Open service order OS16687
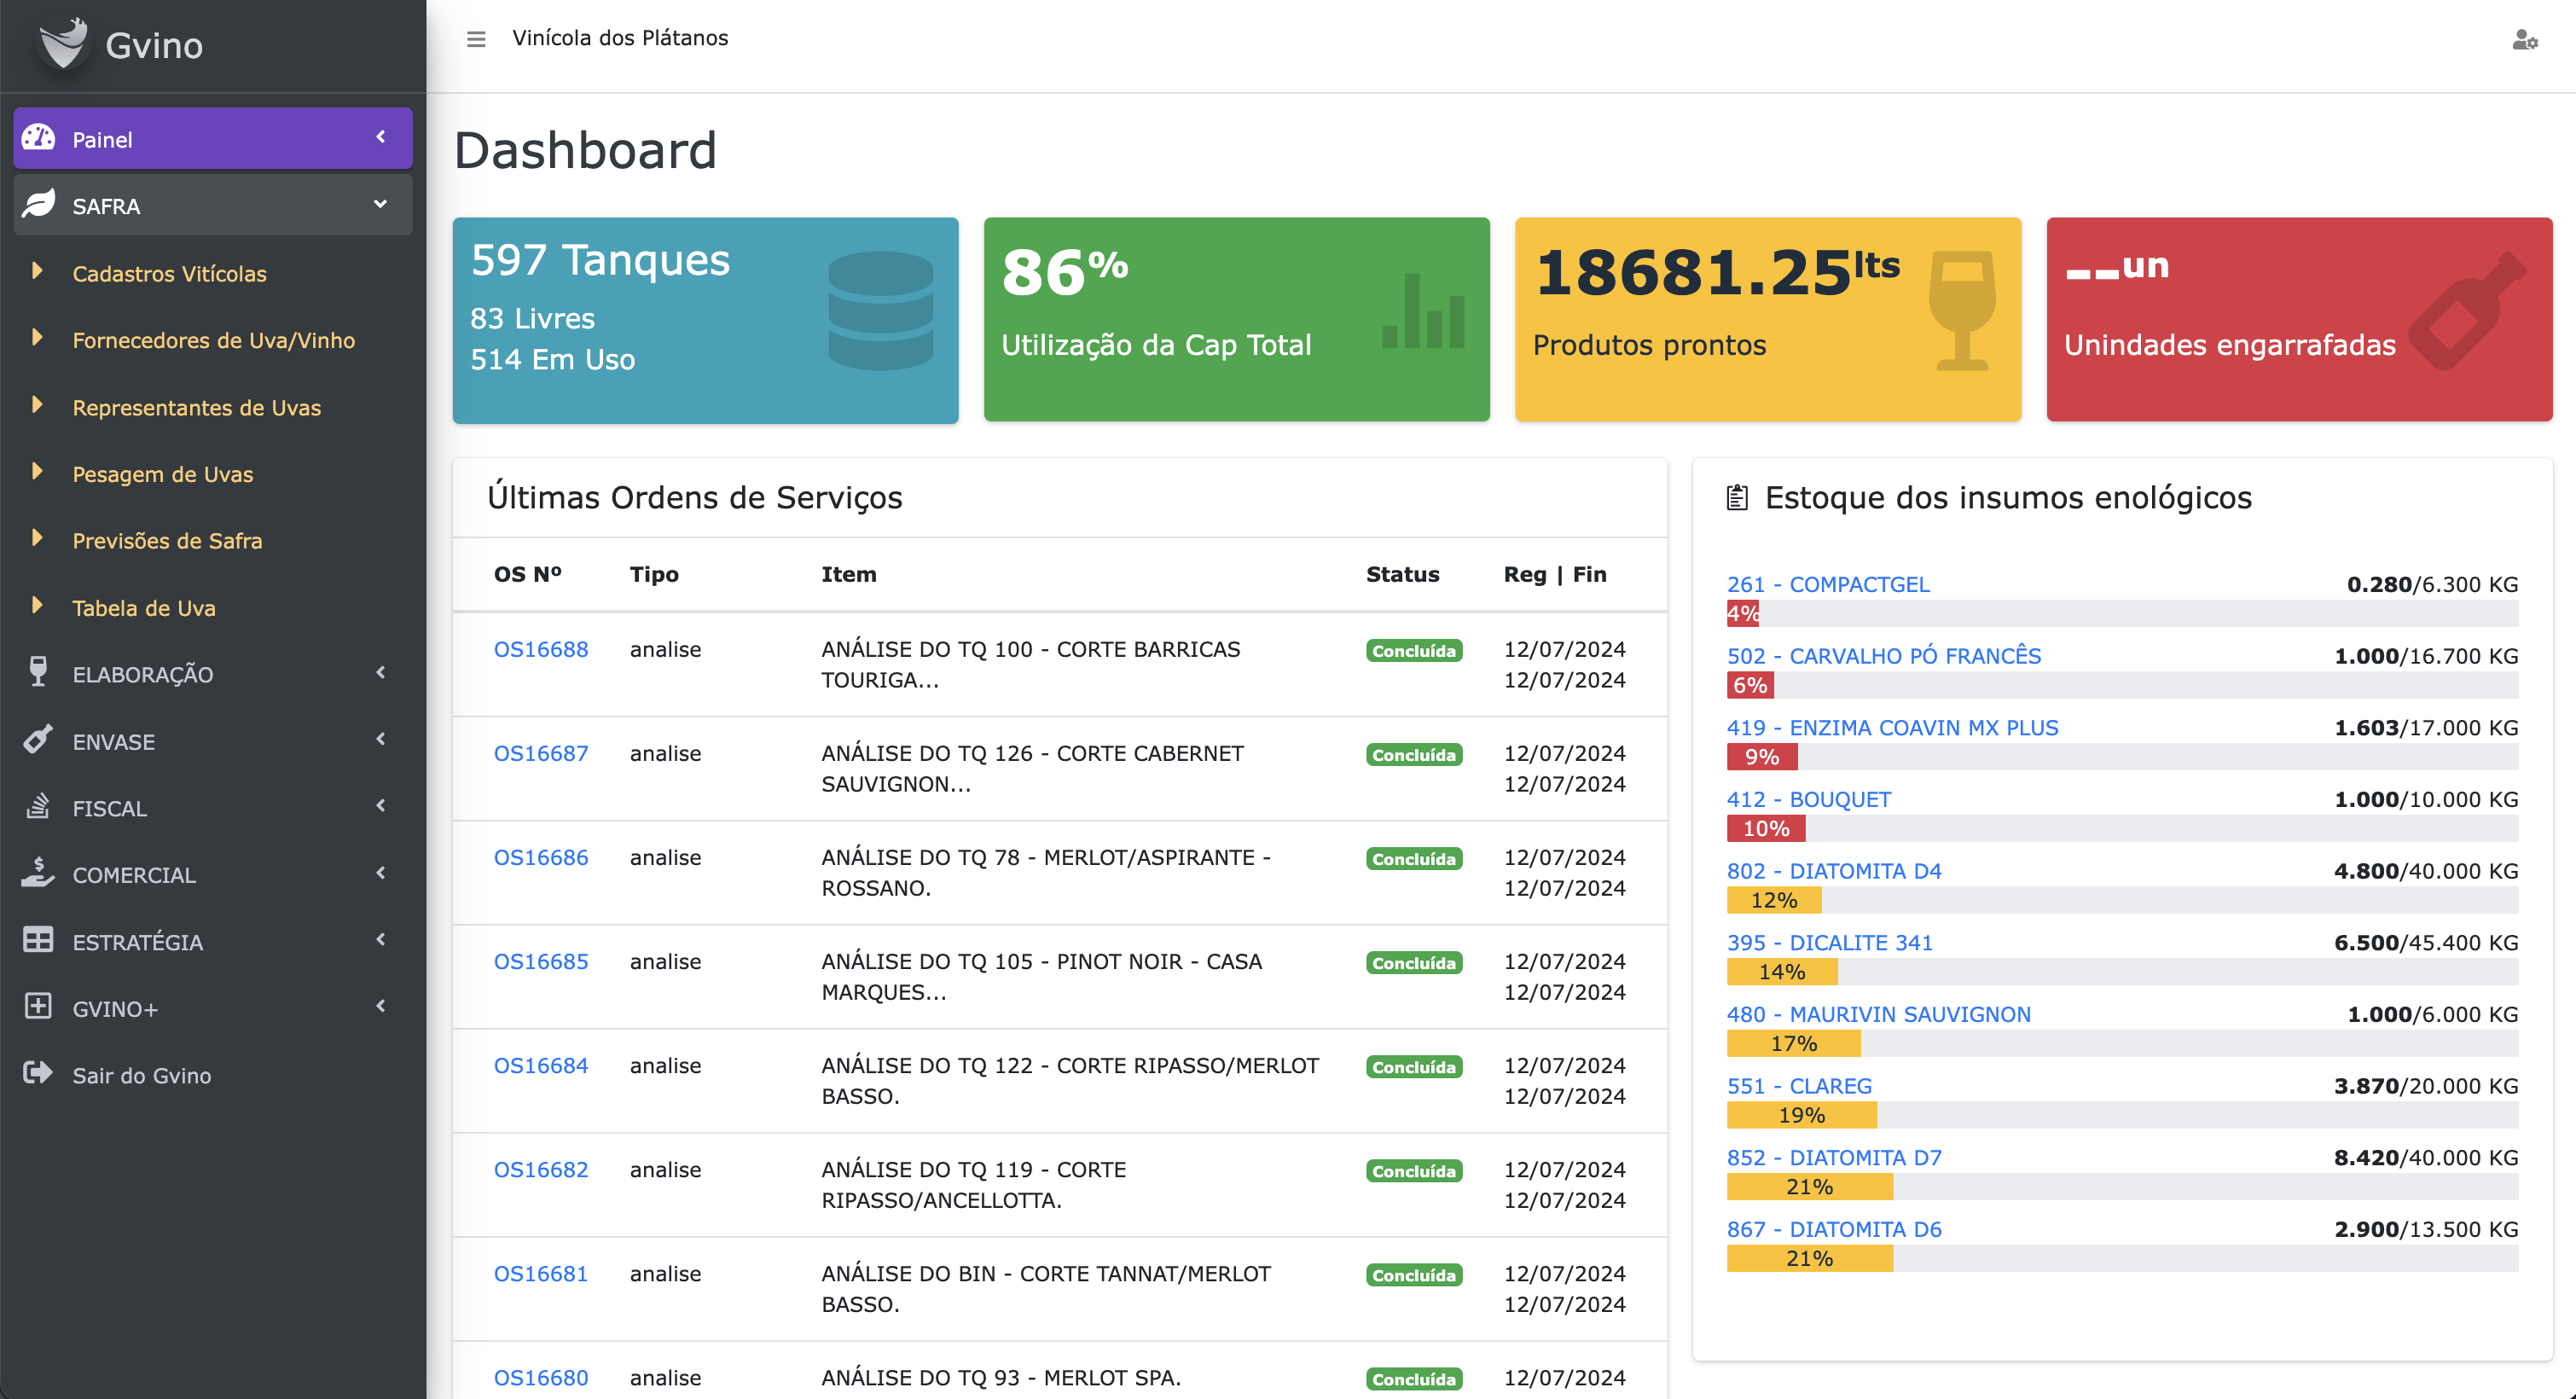 point(541,754)
